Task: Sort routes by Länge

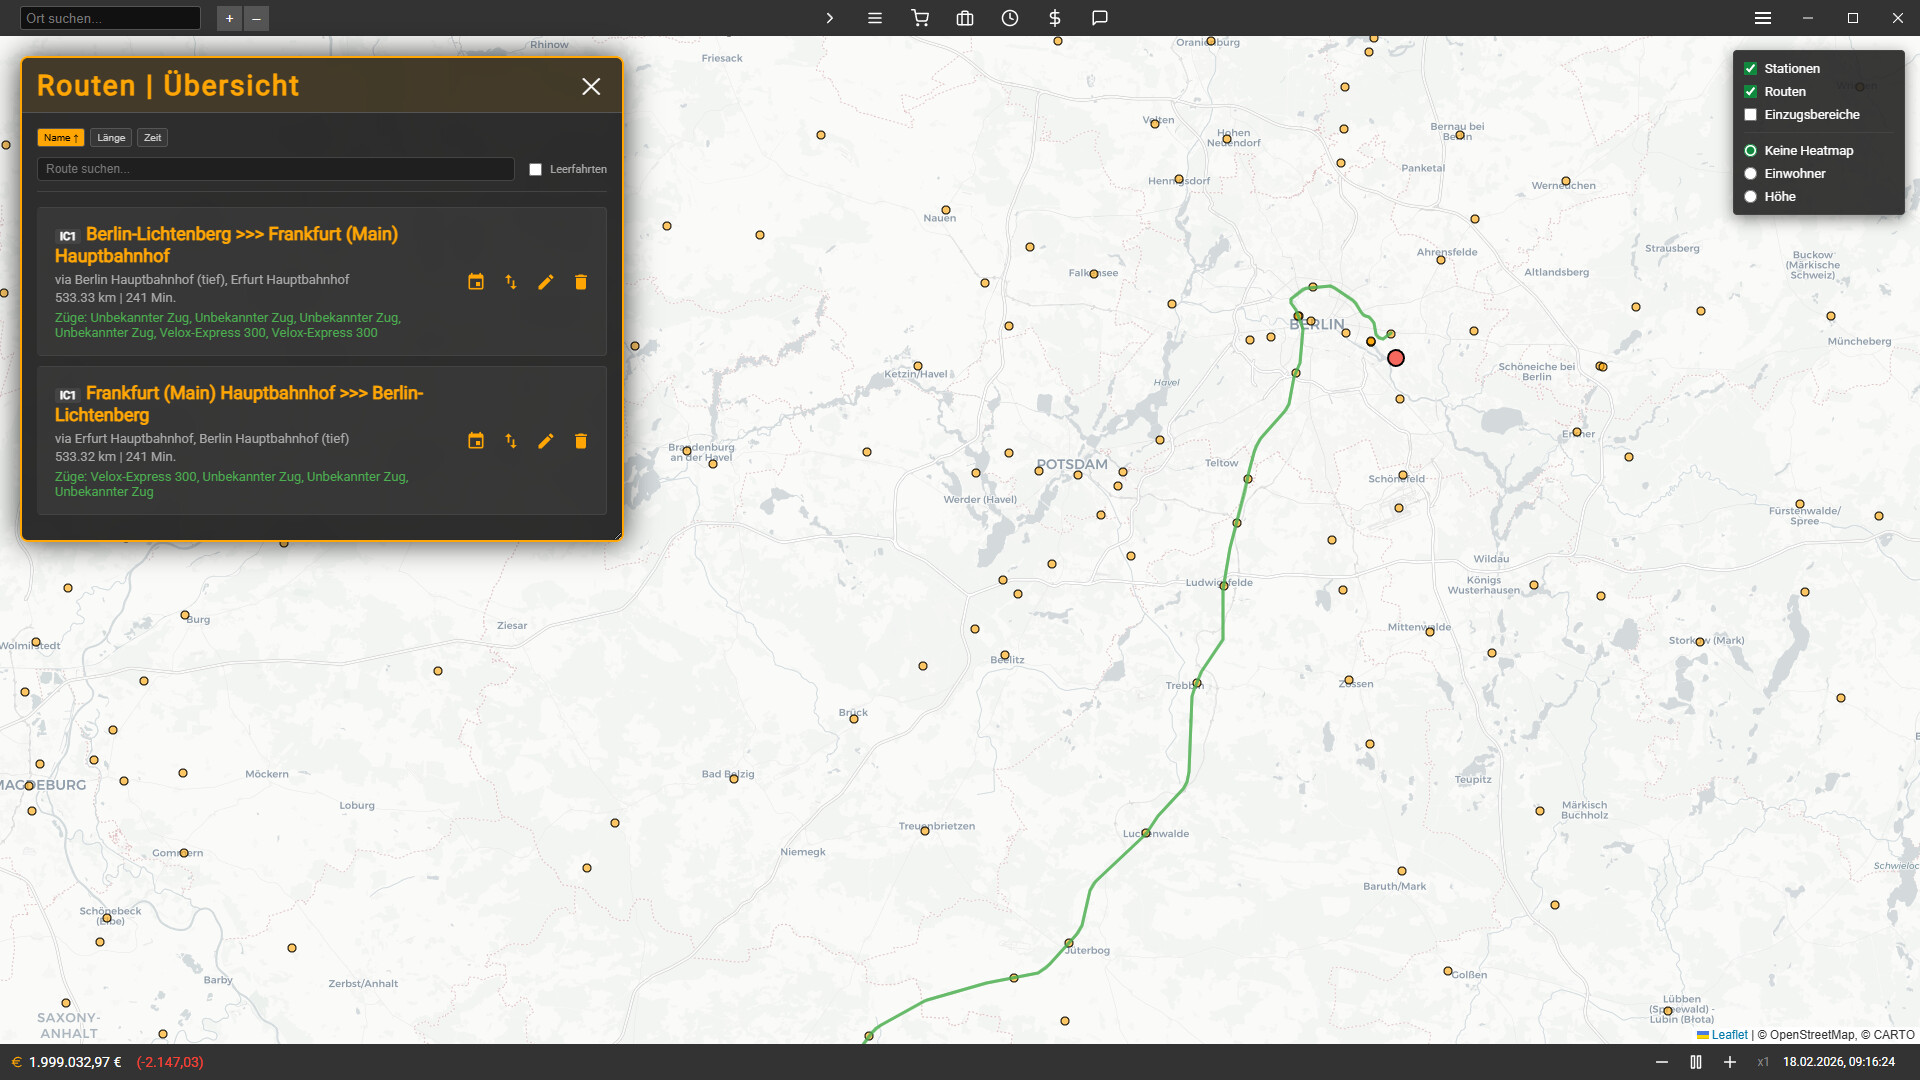Action: (x=110, y=137)
